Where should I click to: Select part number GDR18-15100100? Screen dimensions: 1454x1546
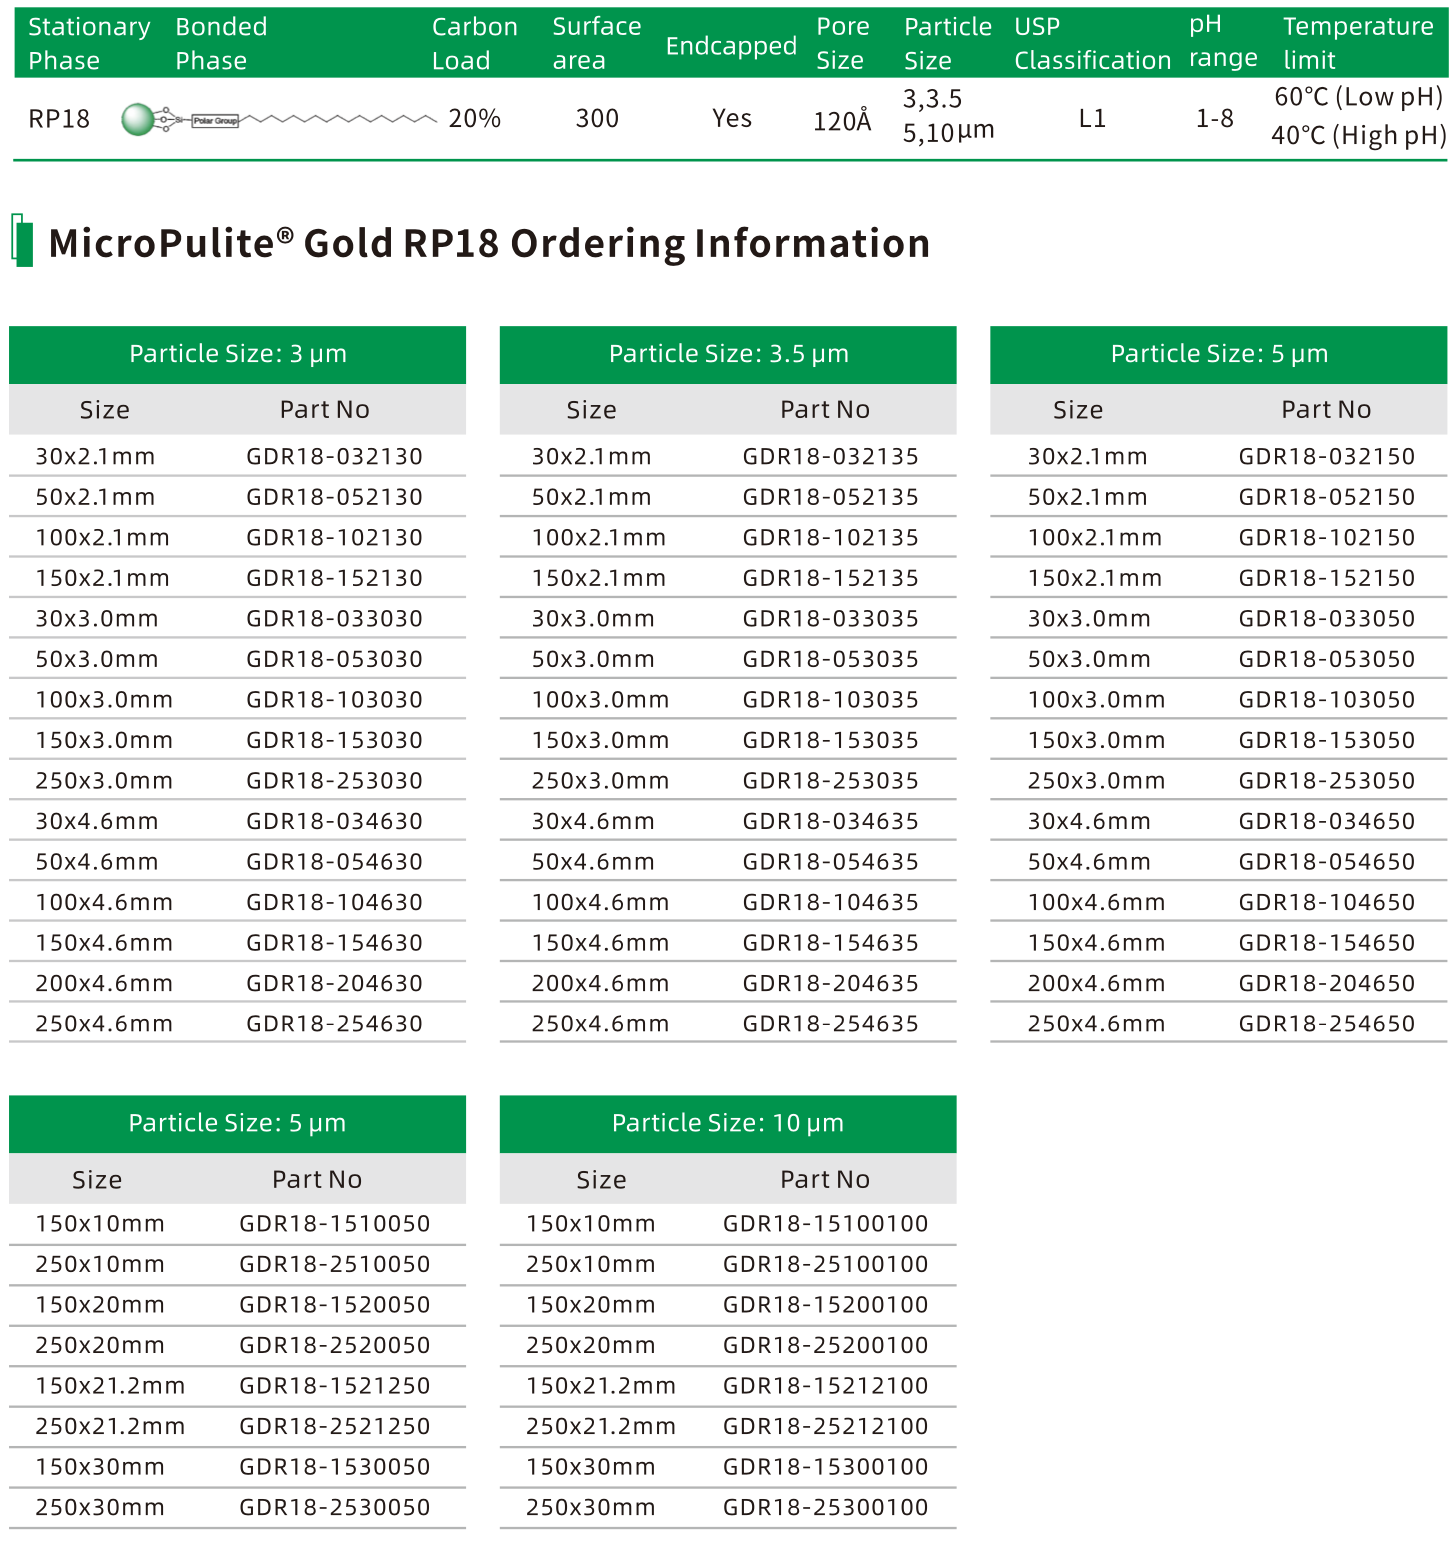pos(825,1223)
